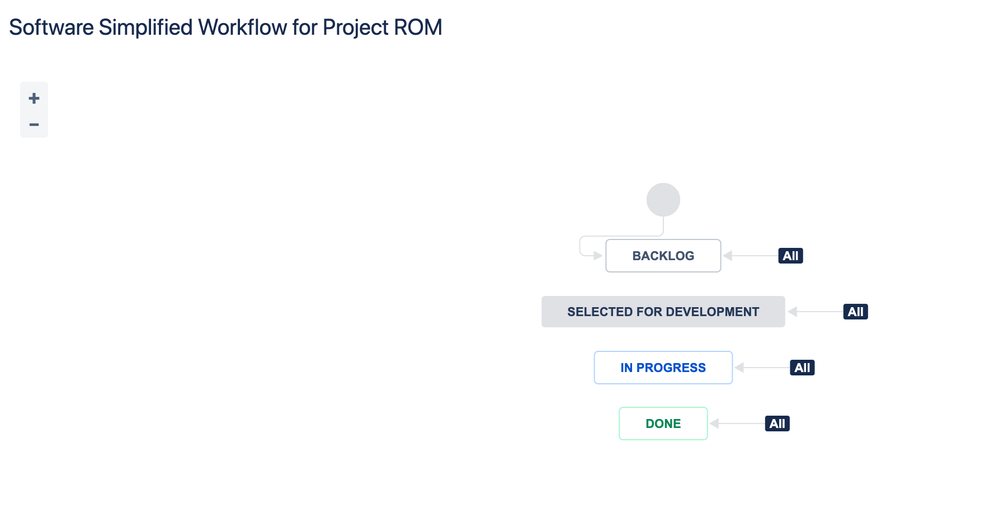This screenshot has height=517, width=999.
Task: Select the SELECTED FOR DEVELOPMENT status
Action: pyautogui.click(x=663, y=312)
